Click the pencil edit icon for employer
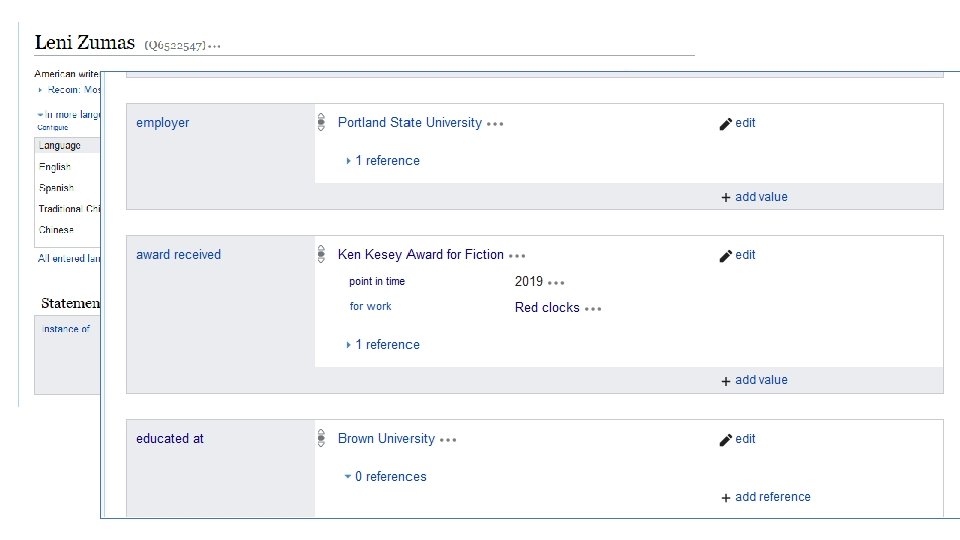Image resolution: width=960 pixels, height=540 pixels. click(x=726, y=123)
